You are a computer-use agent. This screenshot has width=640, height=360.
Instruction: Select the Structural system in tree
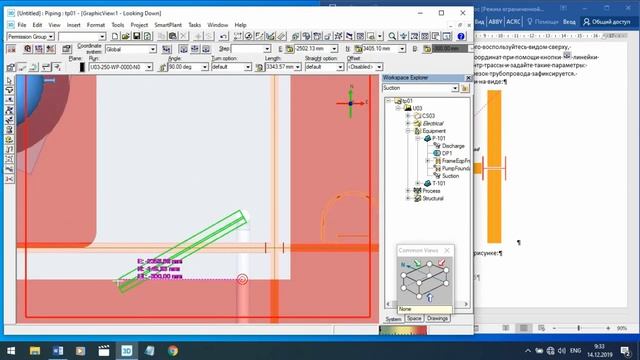tap(433, 198)
